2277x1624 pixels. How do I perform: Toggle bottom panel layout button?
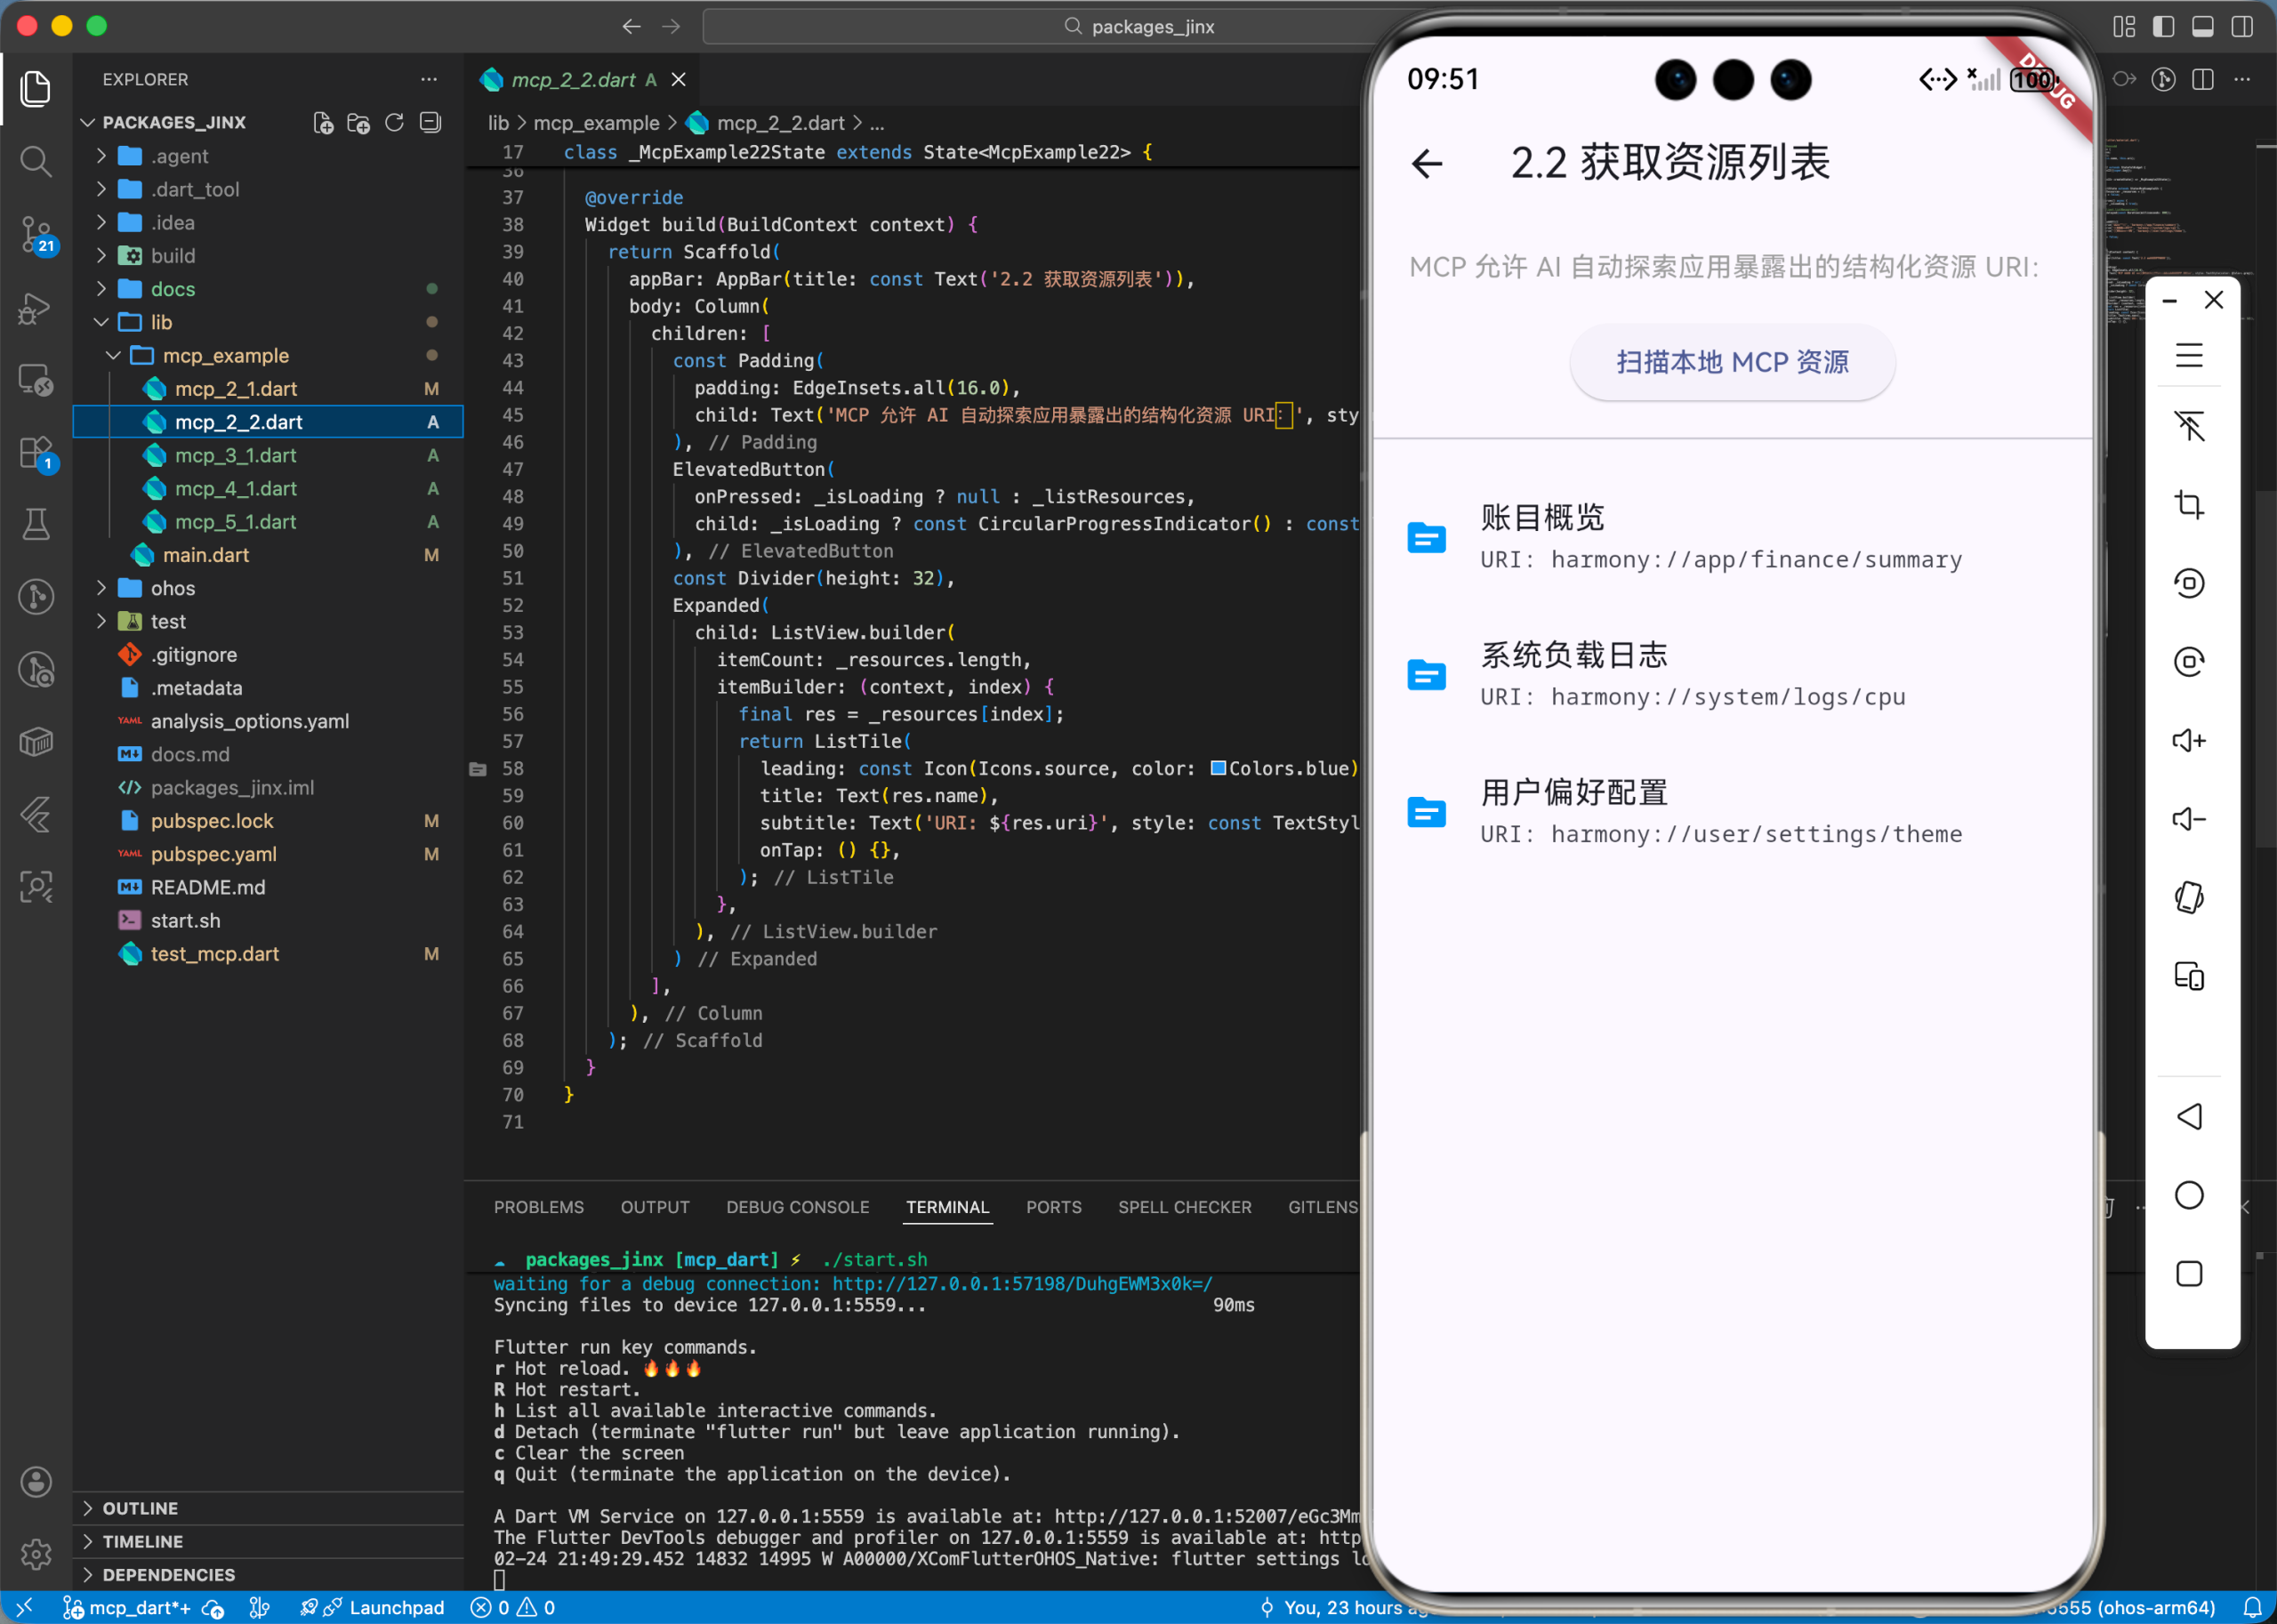2202,26
